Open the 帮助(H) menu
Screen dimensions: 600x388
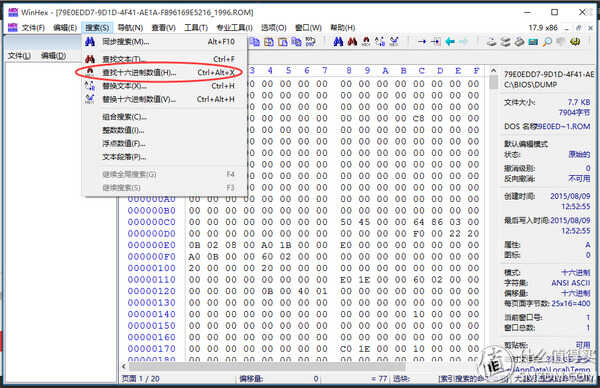coord(342,28)
